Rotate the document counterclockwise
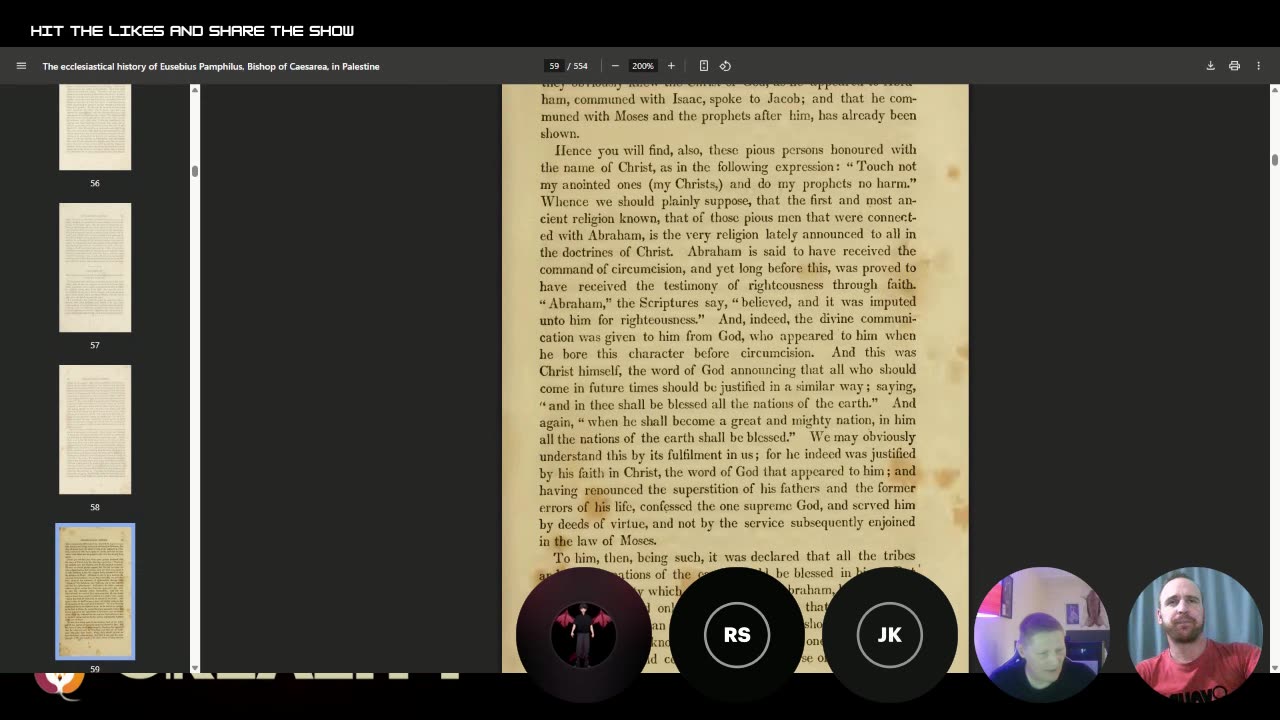 point(725,66)
